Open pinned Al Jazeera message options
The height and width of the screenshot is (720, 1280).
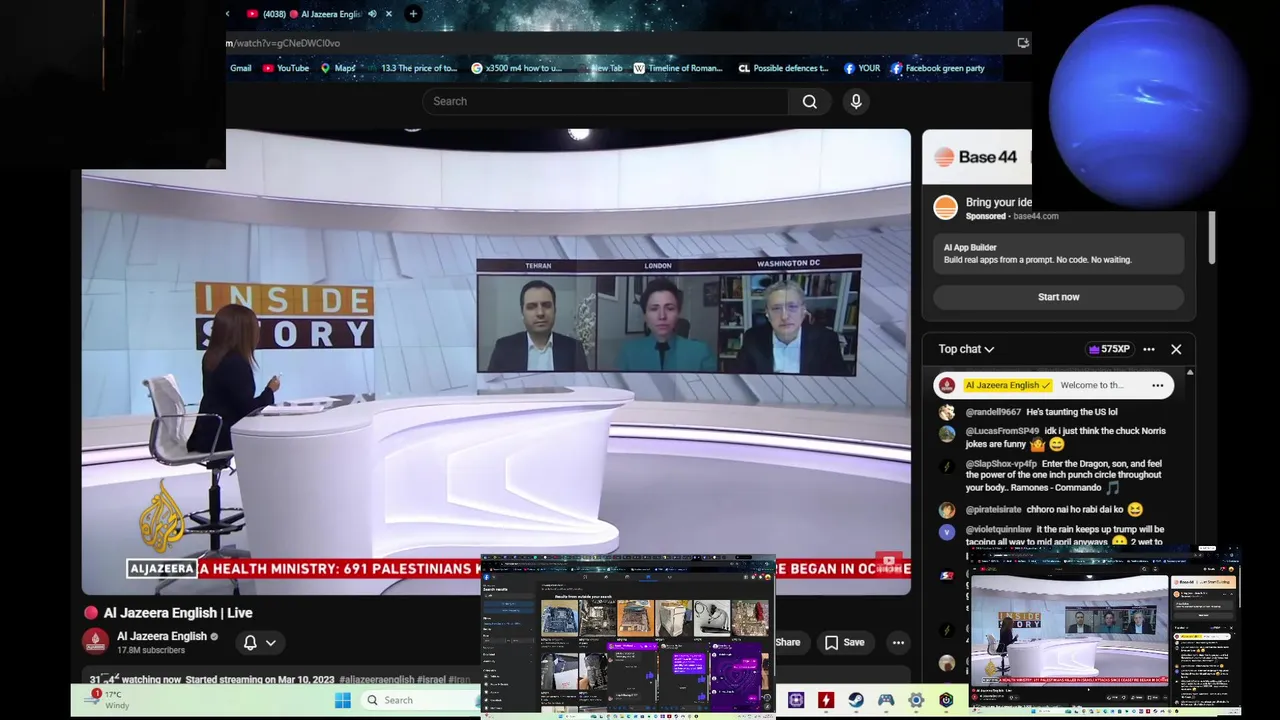point(1157,385)
